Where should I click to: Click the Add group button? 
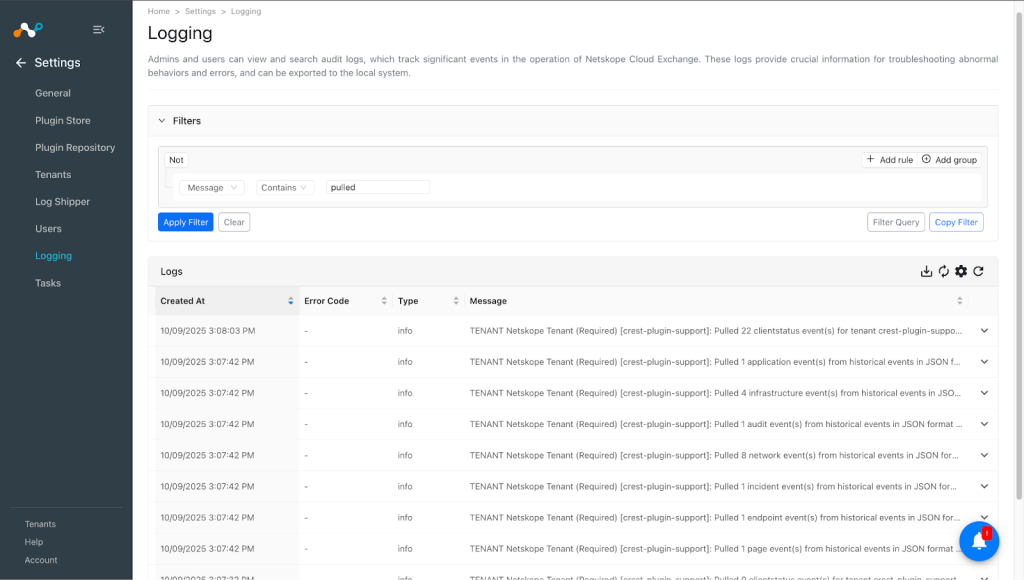coord(950,160)
